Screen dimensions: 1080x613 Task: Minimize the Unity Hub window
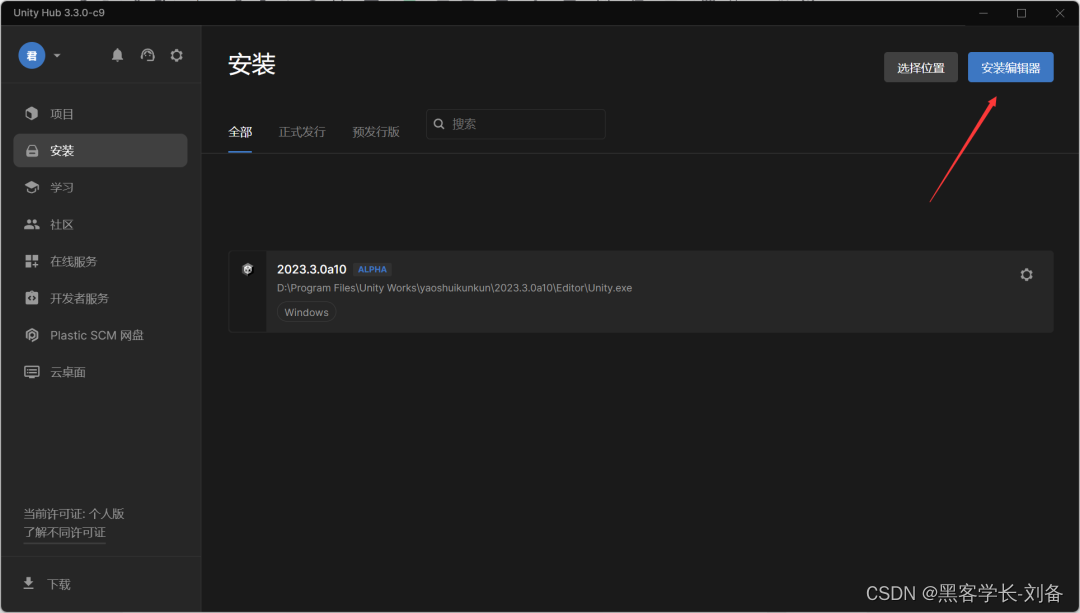coord(984,13)
